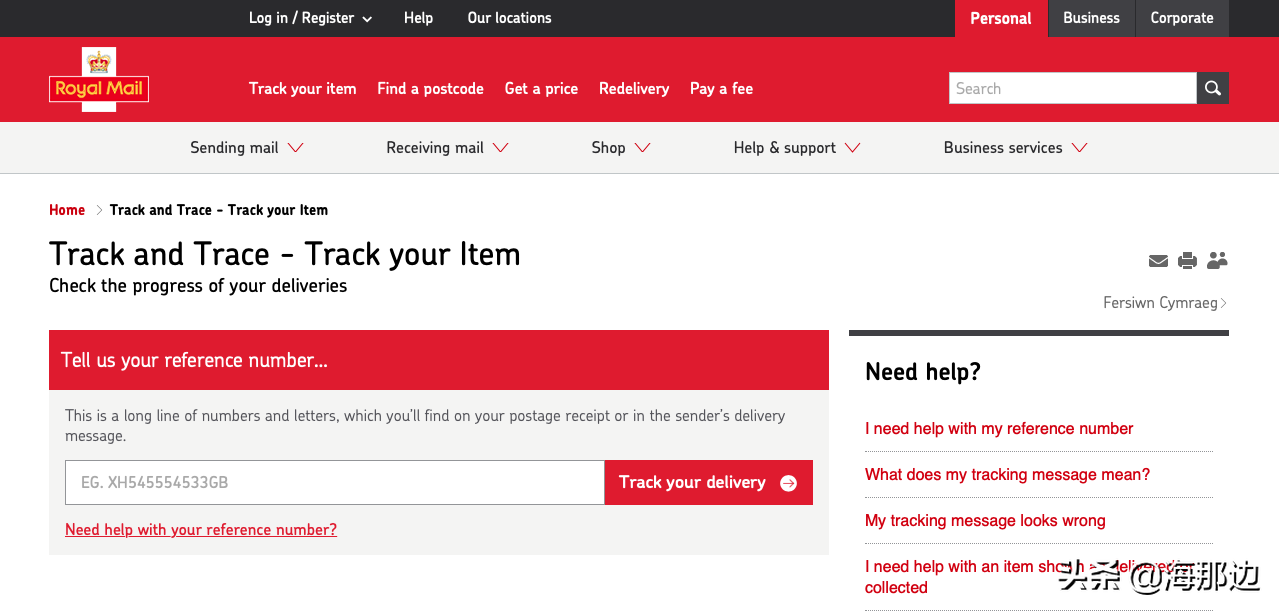1279x611 pixels.
Task: Click the printer icon
Action: pyautogui.click(x=1187, y=261)
